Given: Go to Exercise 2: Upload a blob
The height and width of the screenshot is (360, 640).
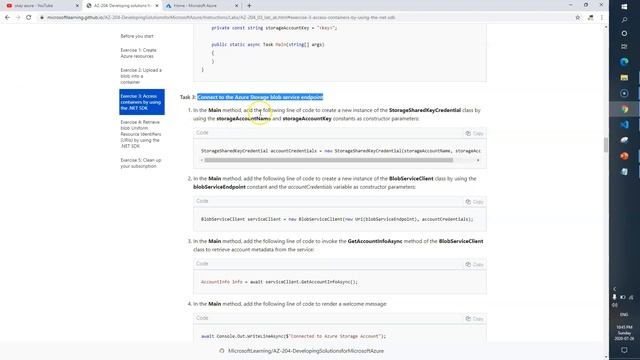Looking at the screenshot, I should pos(141,76).
